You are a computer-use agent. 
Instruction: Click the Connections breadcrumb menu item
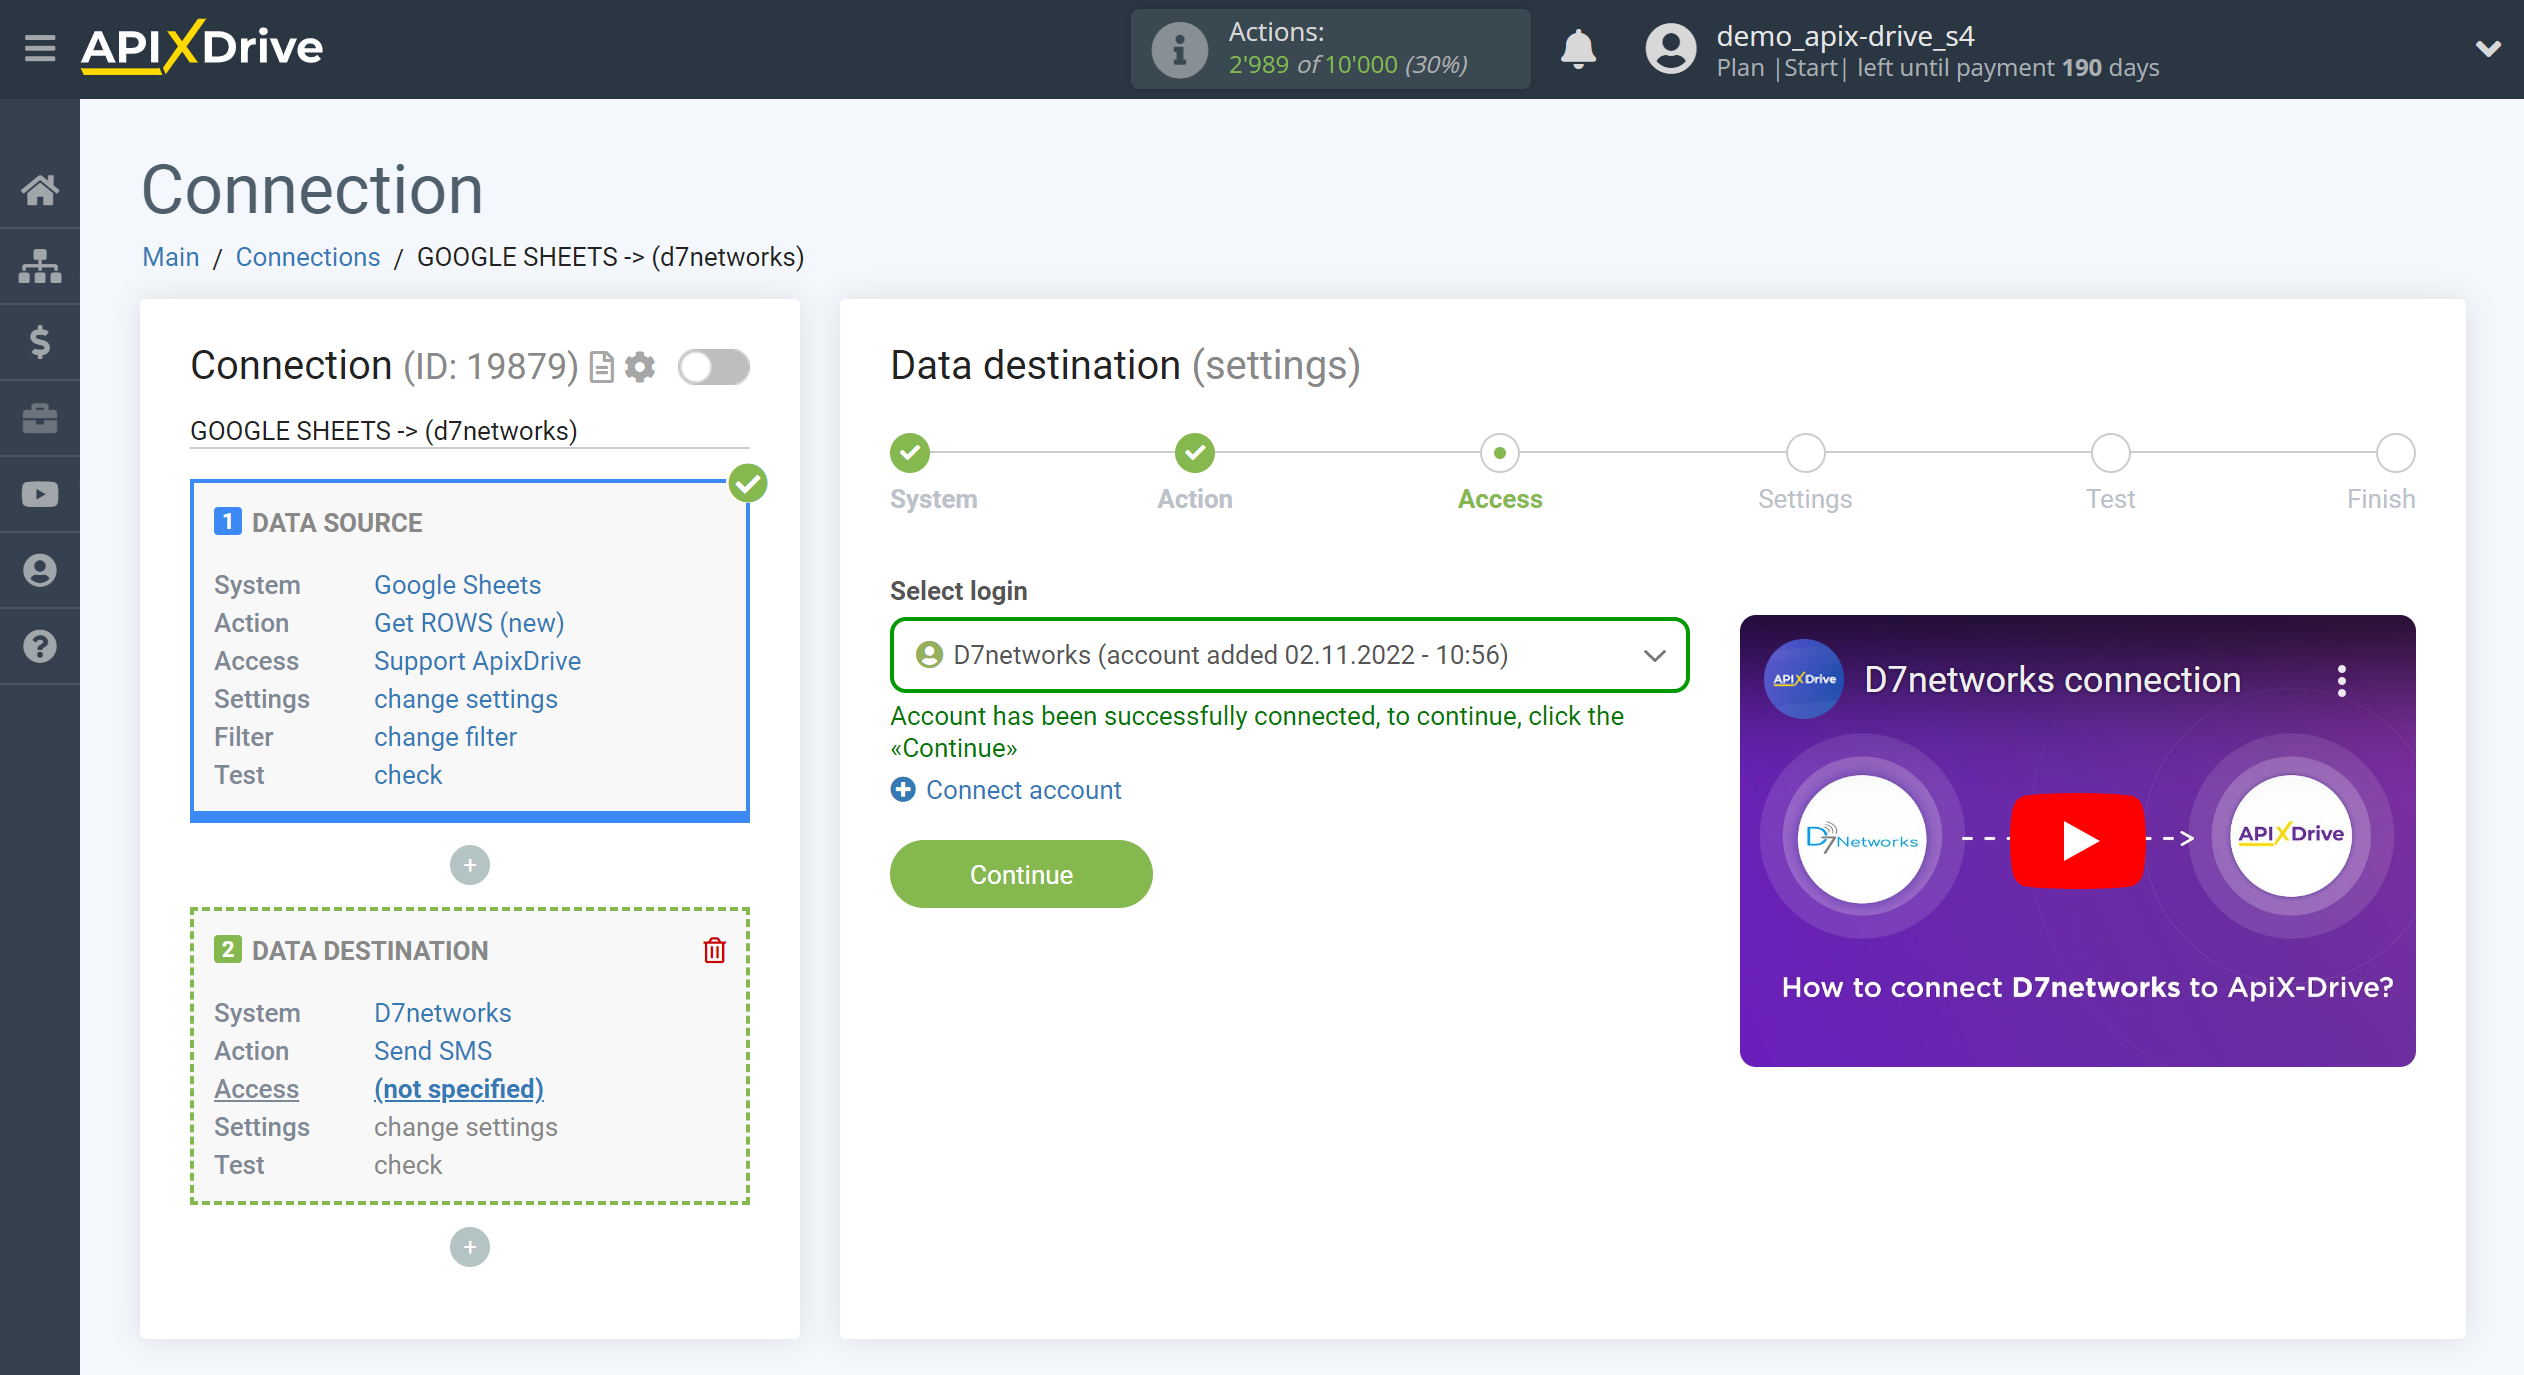(306, 256)
